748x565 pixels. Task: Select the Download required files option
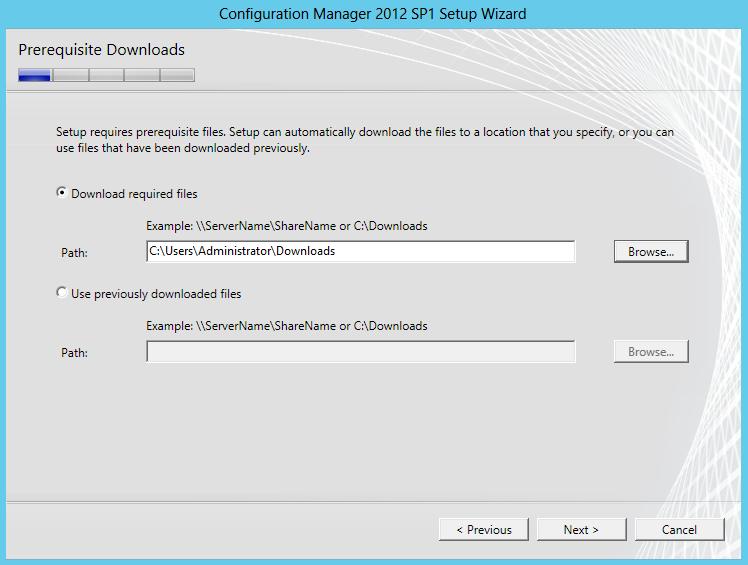pos(126,194)
